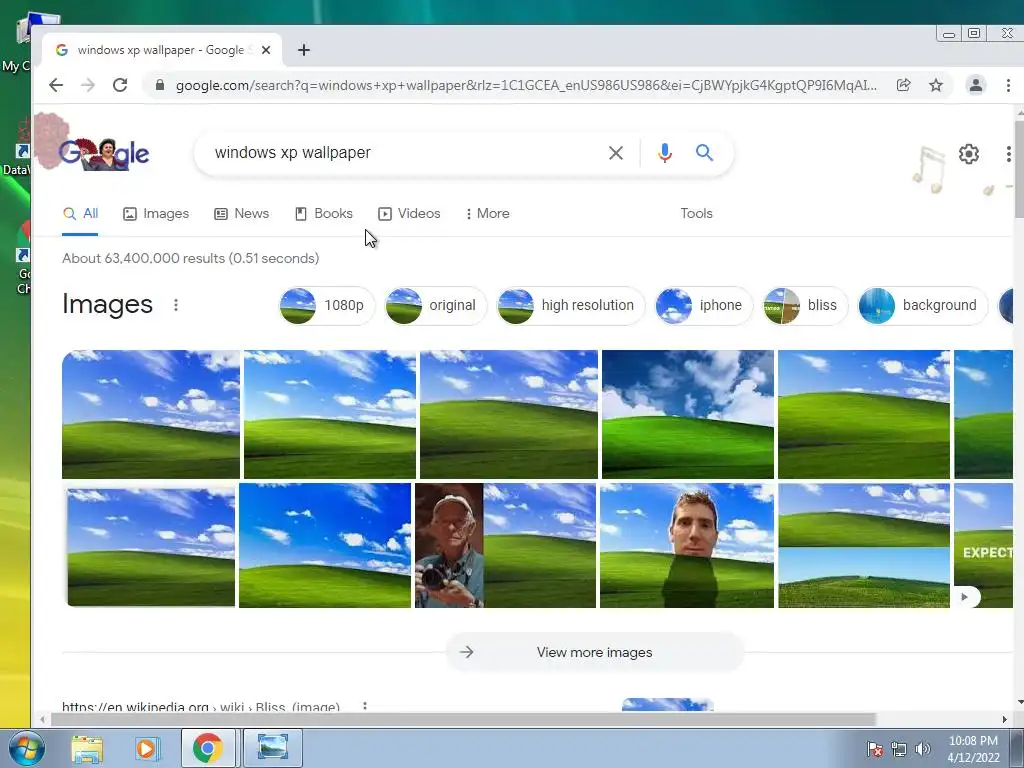Go back to previous page in Chrome
The width and height of the screenshot is (1024, 768).
pos(56,85)
